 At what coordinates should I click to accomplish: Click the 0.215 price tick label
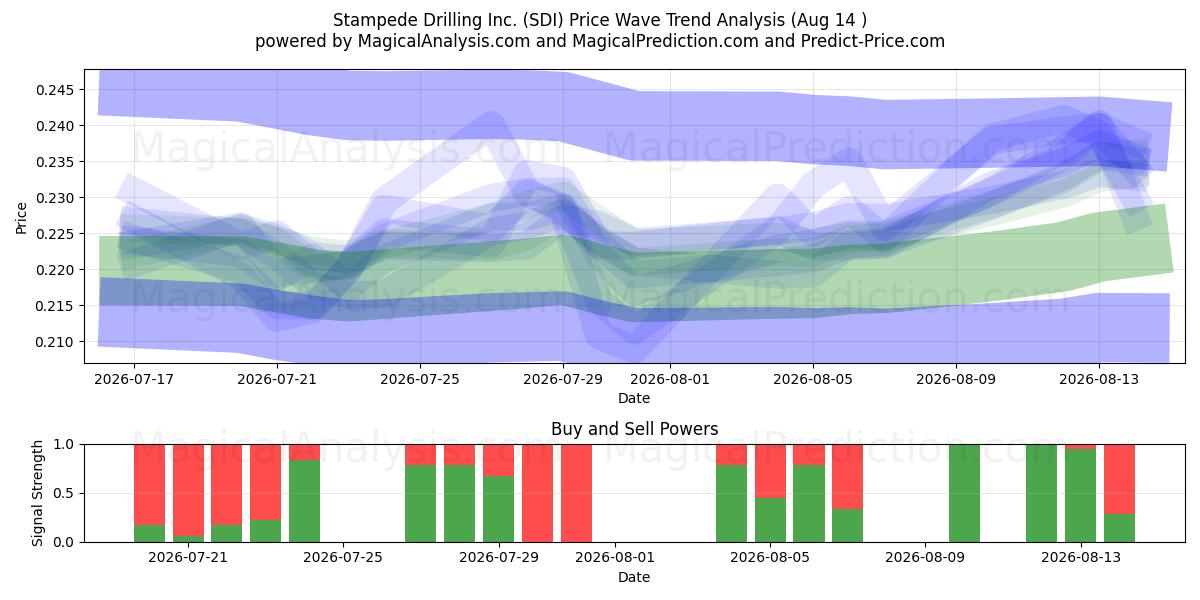coord(55,306)
